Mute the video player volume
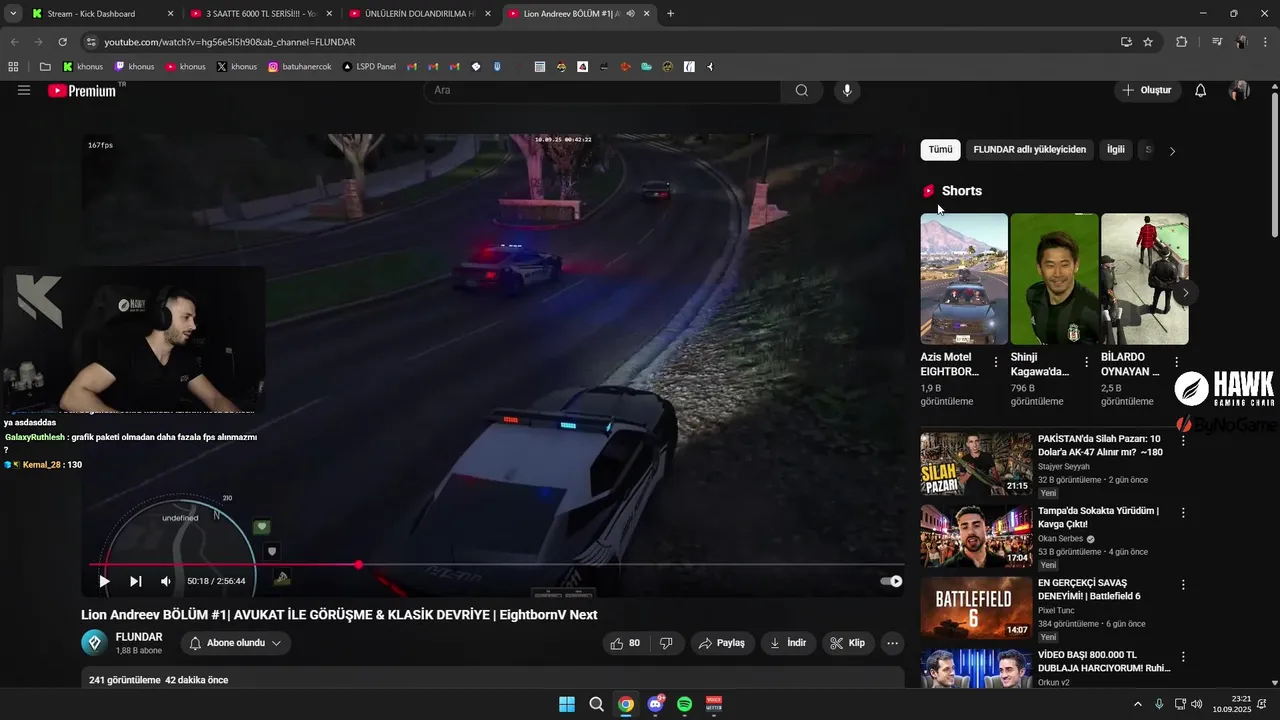This screenshot has width=1280, height=720. coord(166,581)
